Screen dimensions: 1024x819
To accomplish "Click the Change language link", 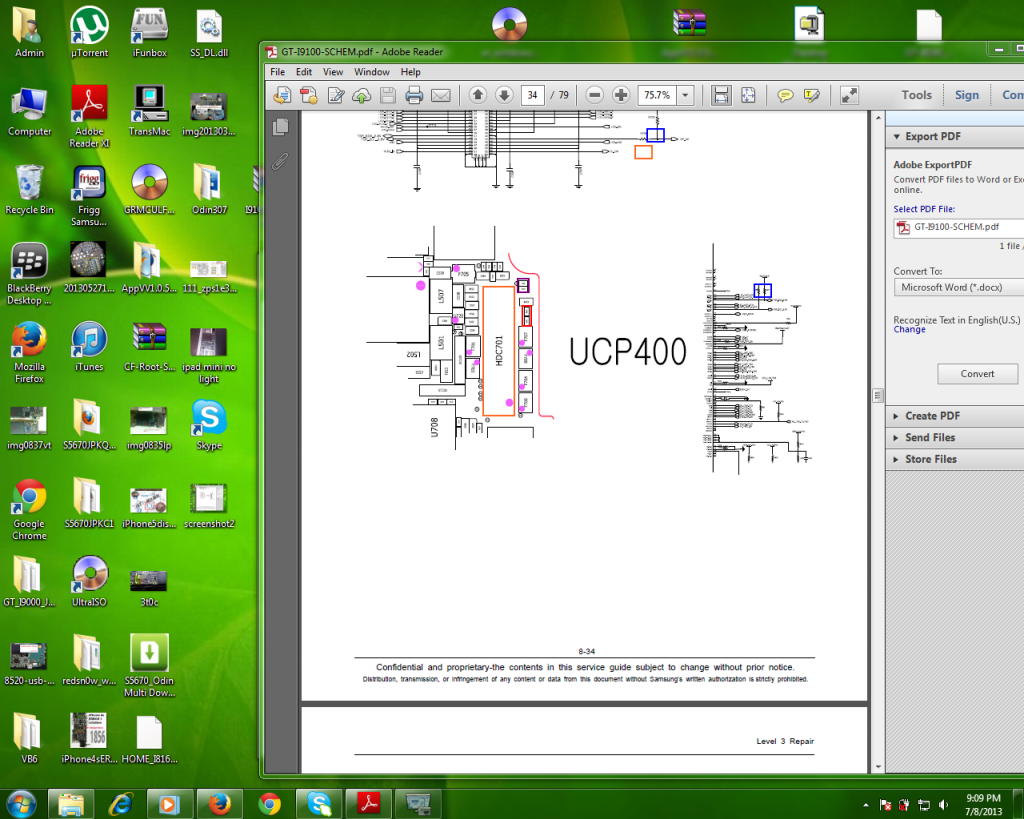I will tap(909, 330).
